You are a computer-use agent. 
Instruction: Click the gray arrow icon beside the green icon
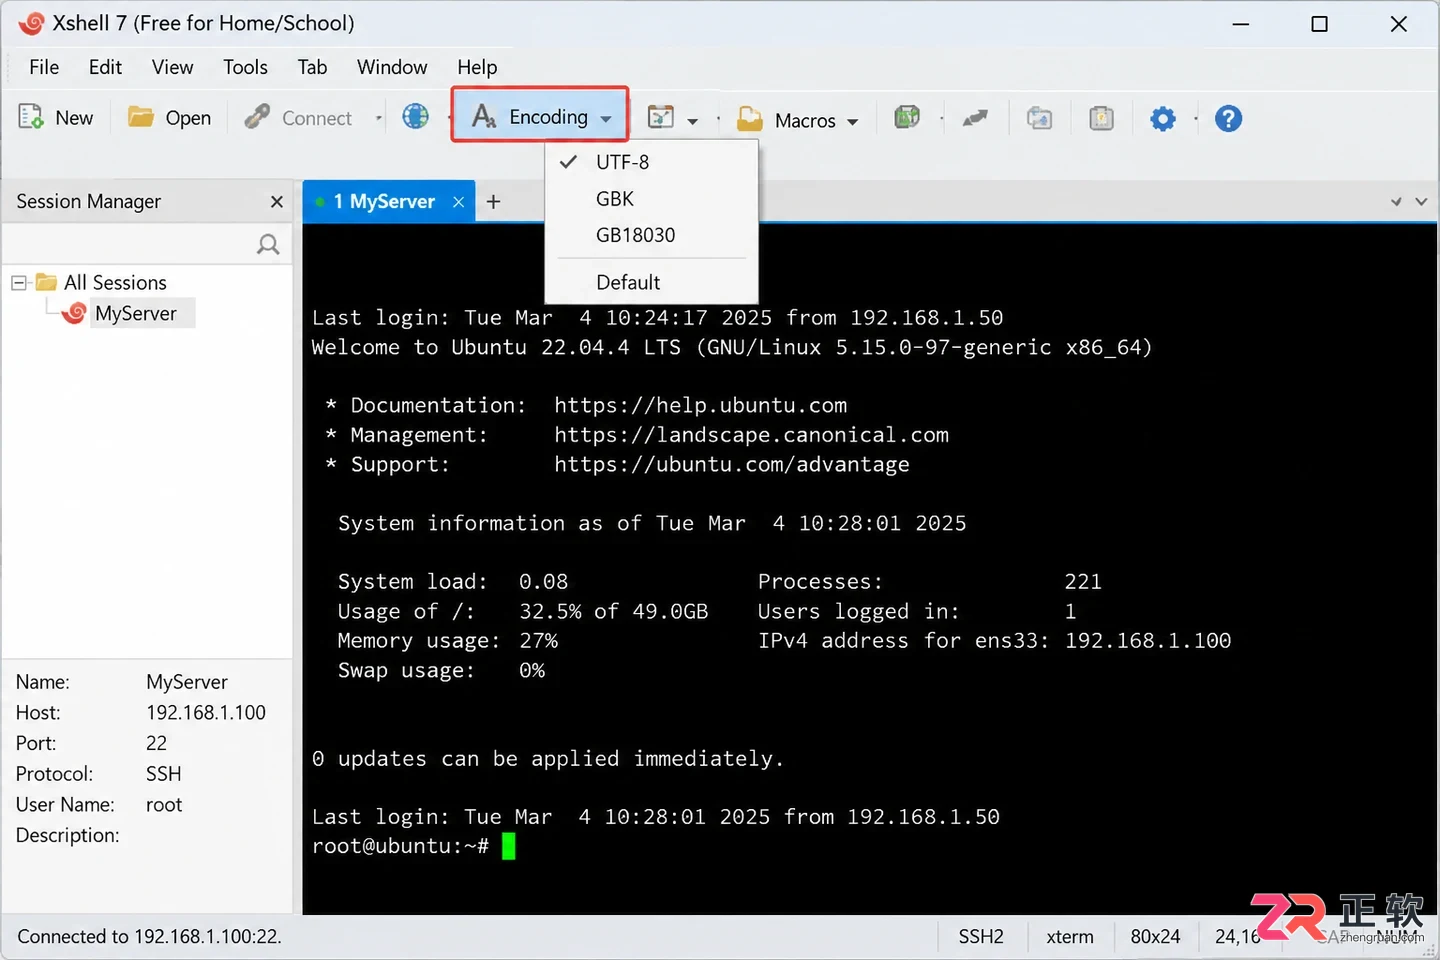point(975,118)
